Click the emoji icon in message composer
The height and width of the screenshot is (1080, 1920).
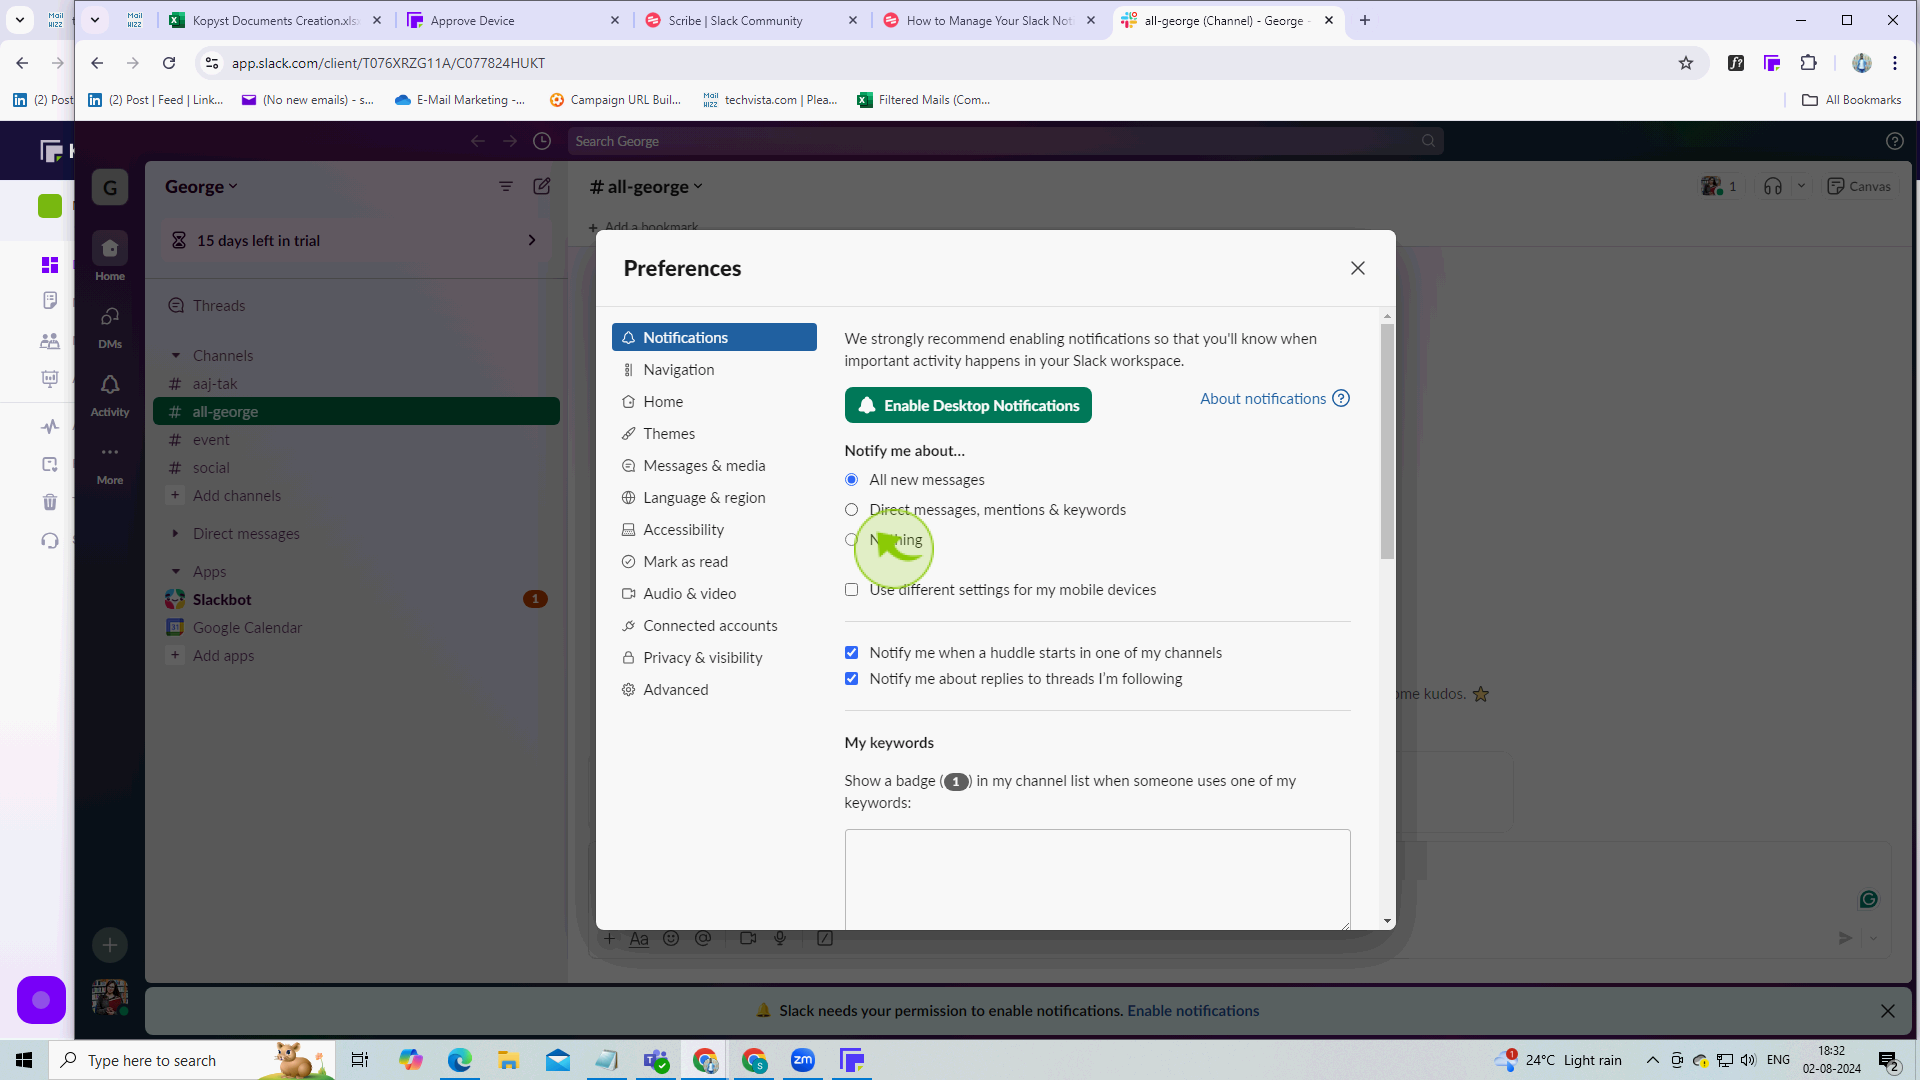[x=671, y=939]
